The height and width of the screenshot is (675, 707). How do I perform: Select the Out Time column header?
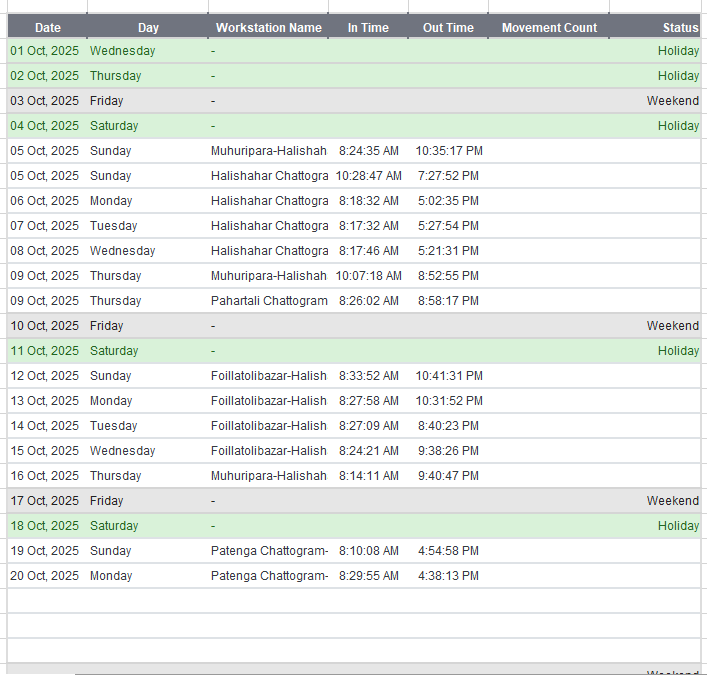(448, 28)
